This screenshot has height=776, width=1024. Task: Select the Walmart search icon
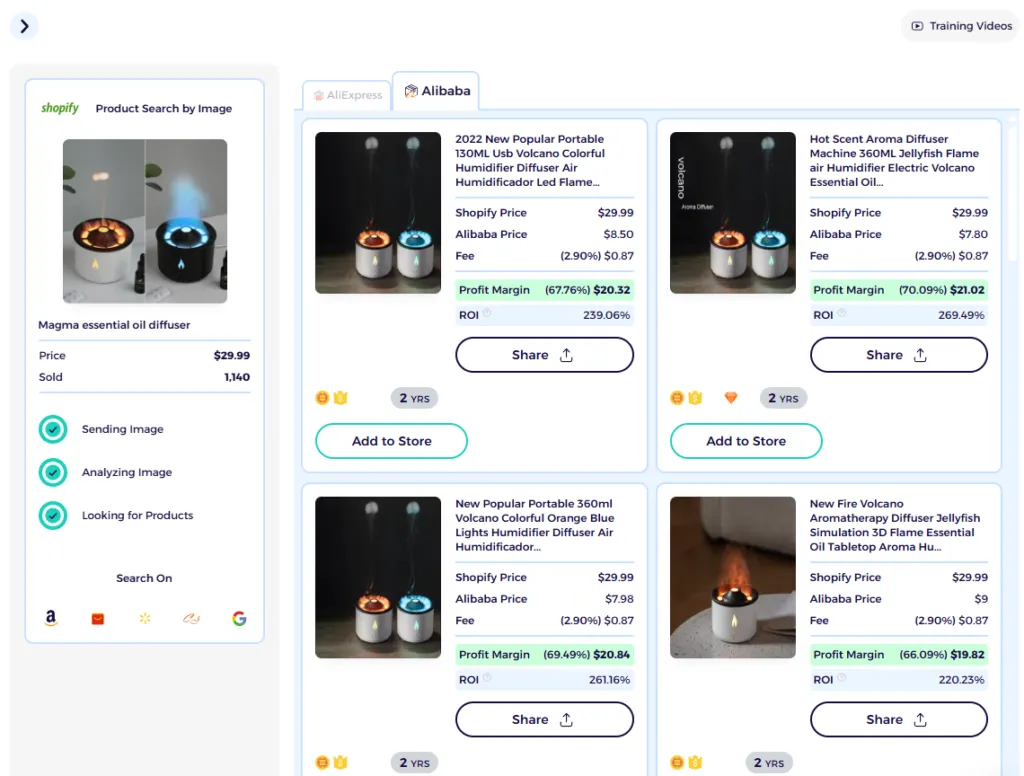144,618
